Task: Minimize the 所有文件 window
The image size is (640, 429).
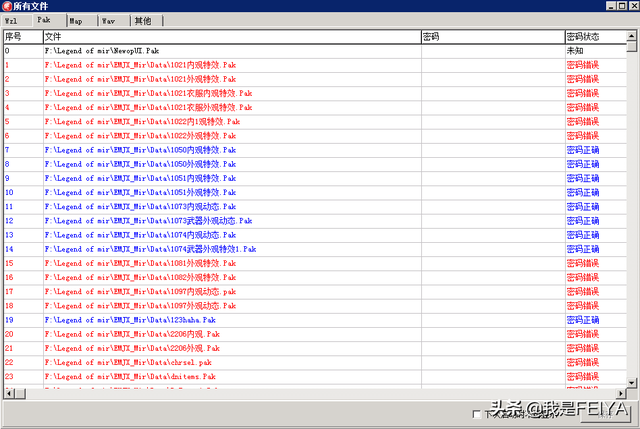Action: [611, 6]
